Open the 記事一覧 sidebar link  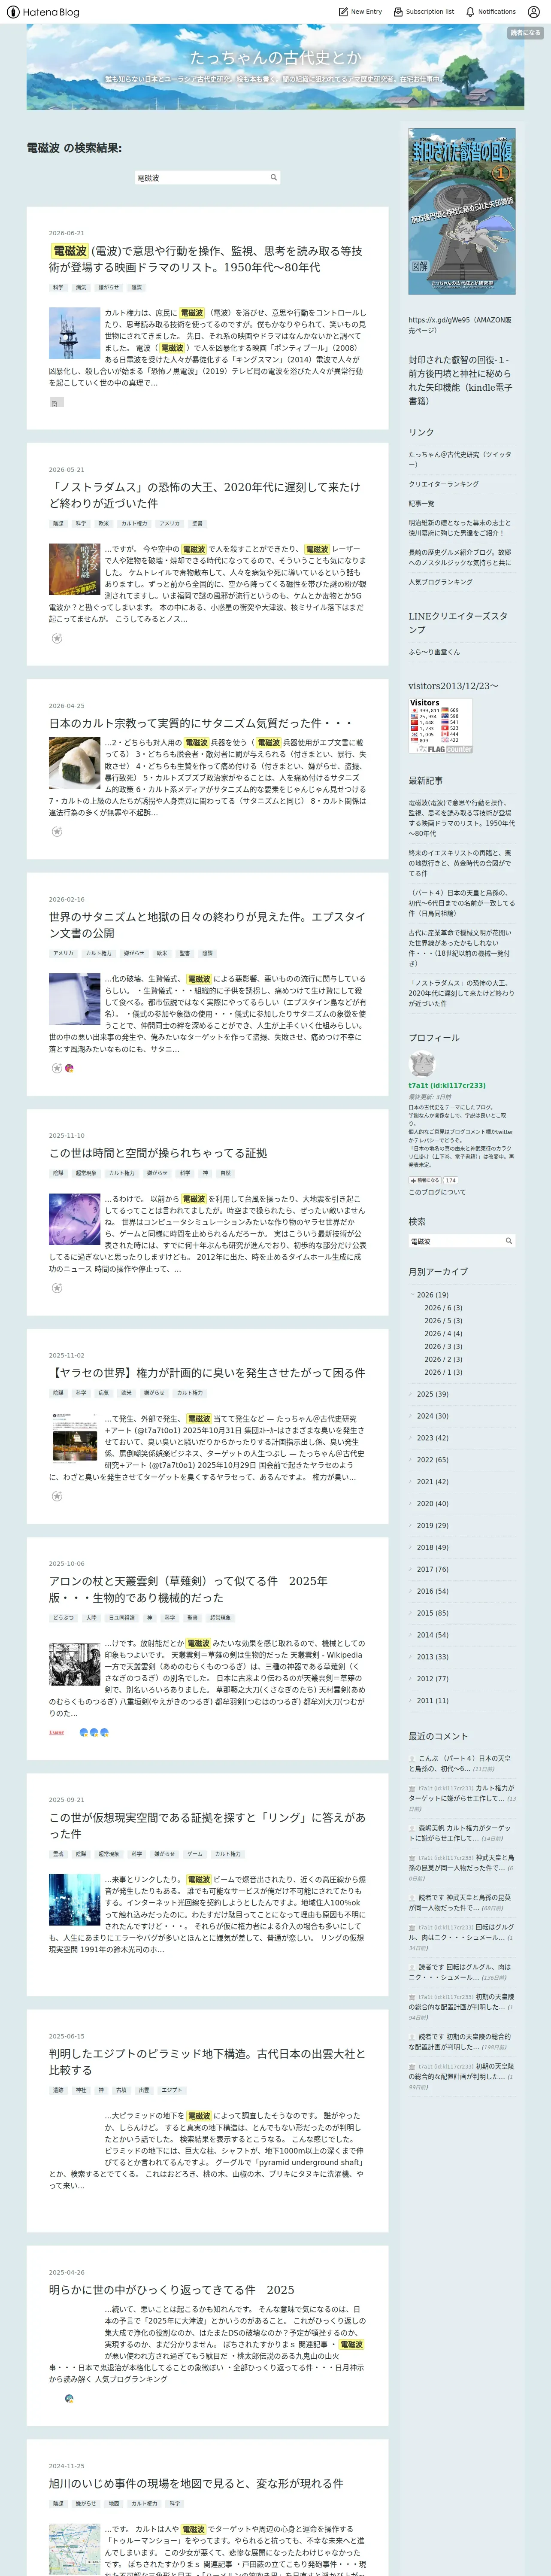[x=421, y=503]
